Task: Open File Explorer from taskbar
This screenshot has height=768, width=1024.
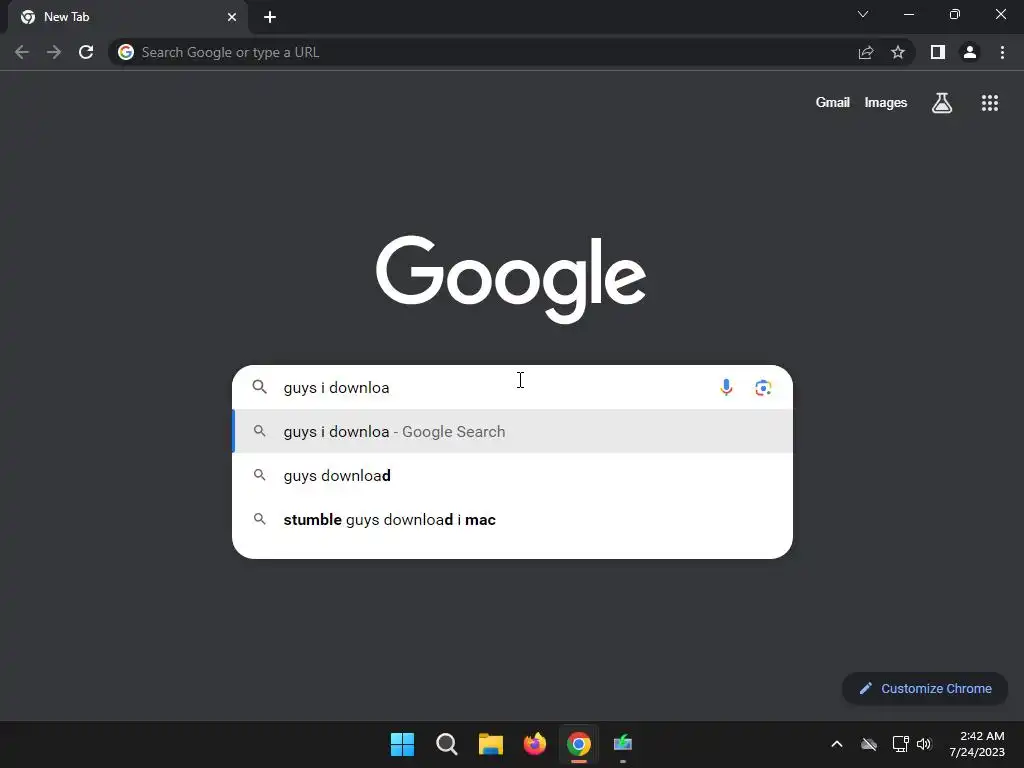Action: [x=490, y=744]
